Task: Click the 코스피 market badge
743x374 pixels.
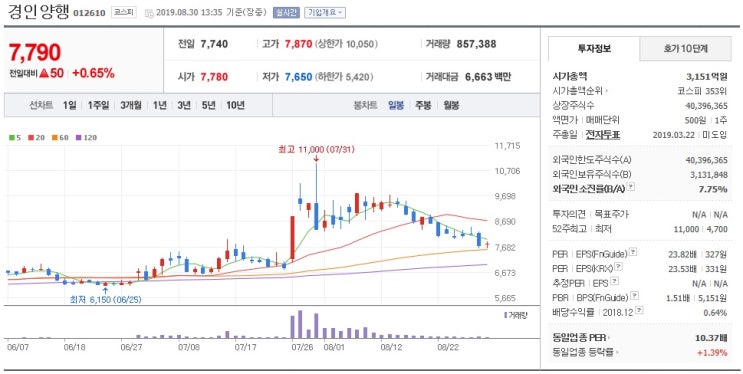Action: click(x=124, y=12)
